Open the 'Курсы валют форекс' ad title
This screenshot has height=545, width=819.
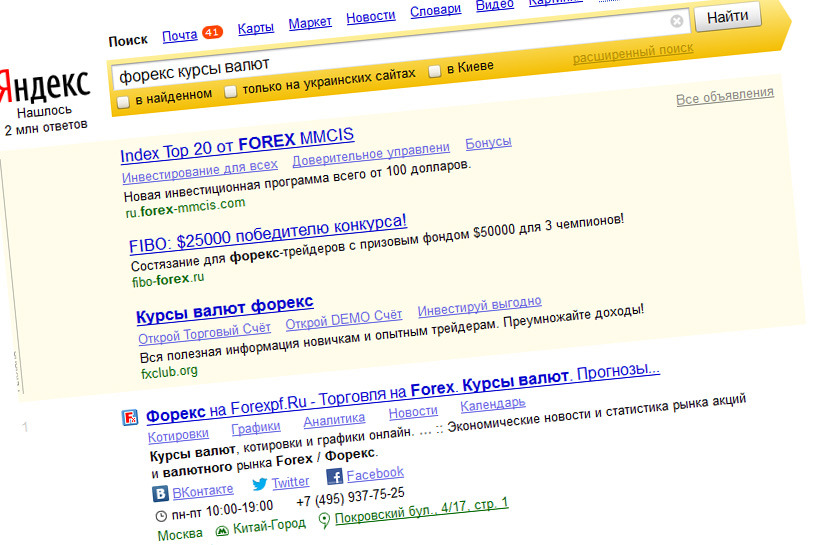pyautogui.click(x=225, y=309)
